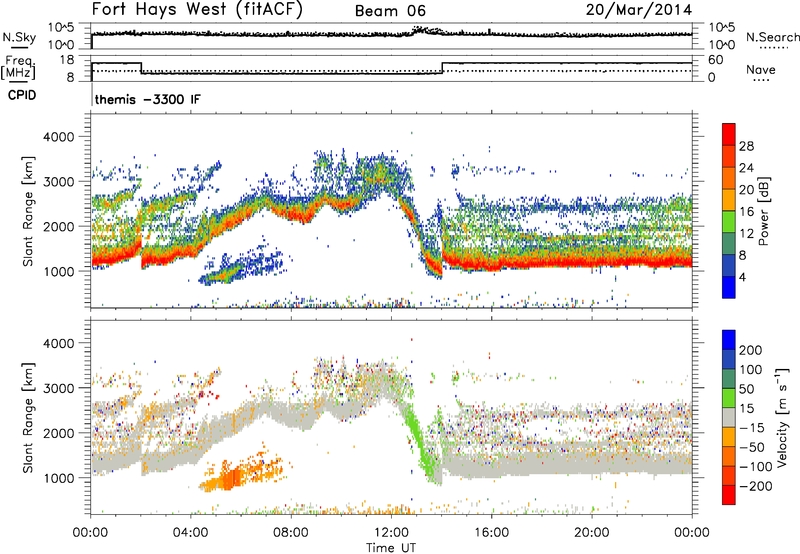
Task: Click the '20:00' time tick label
Action: click(591, 533)
